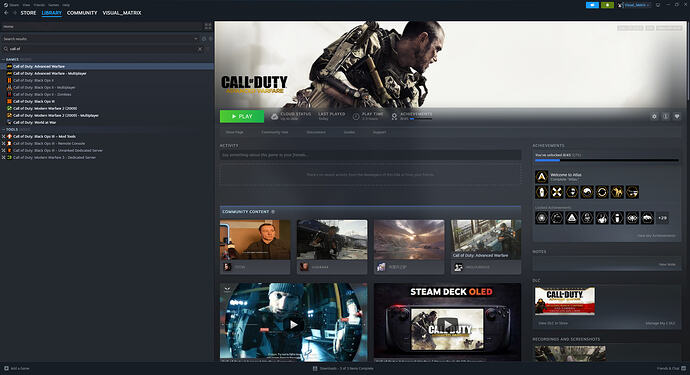Click the Achievements ribbon icon near Play

[x=394, y=116]
